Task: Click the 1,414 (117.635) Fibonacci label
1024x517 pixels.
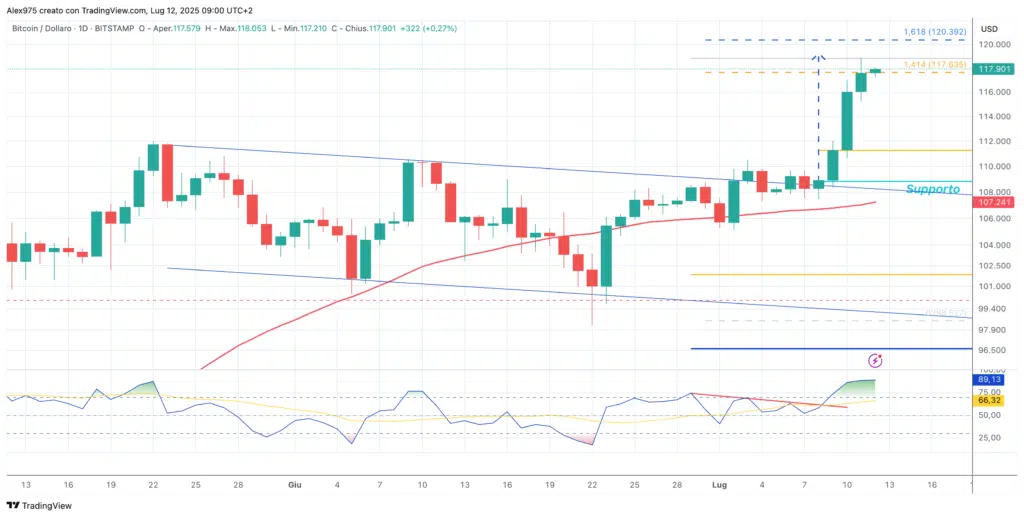Action: (x=933, y=64)
